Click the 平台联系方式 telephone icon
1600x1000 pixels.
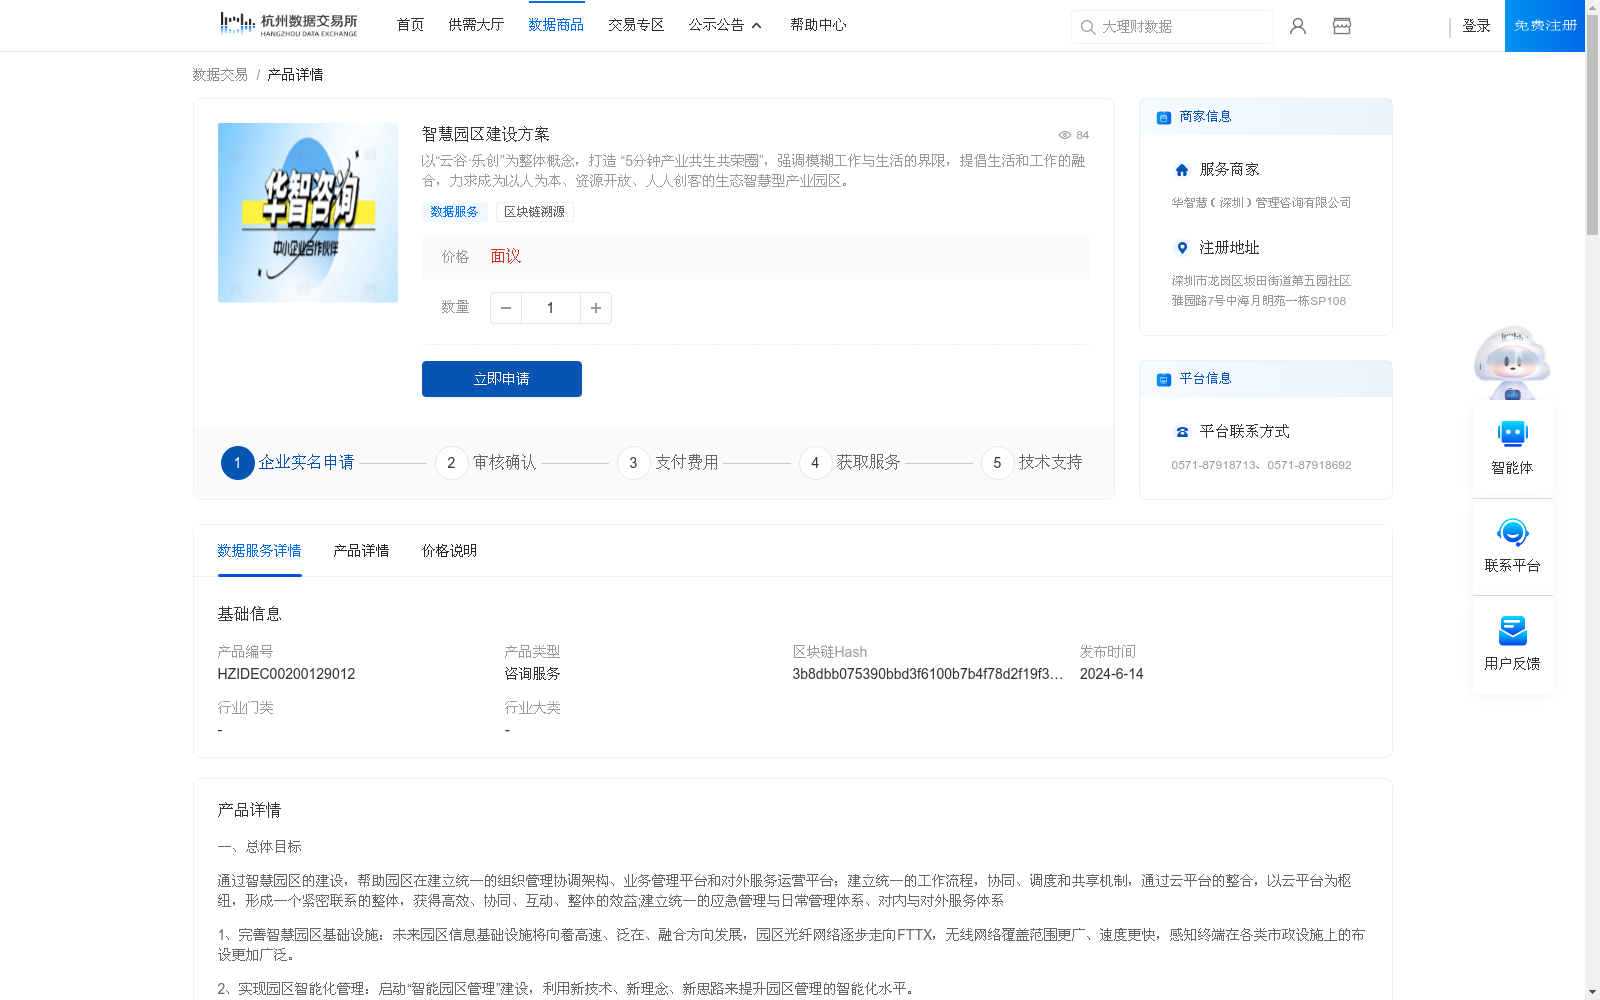1182,432
